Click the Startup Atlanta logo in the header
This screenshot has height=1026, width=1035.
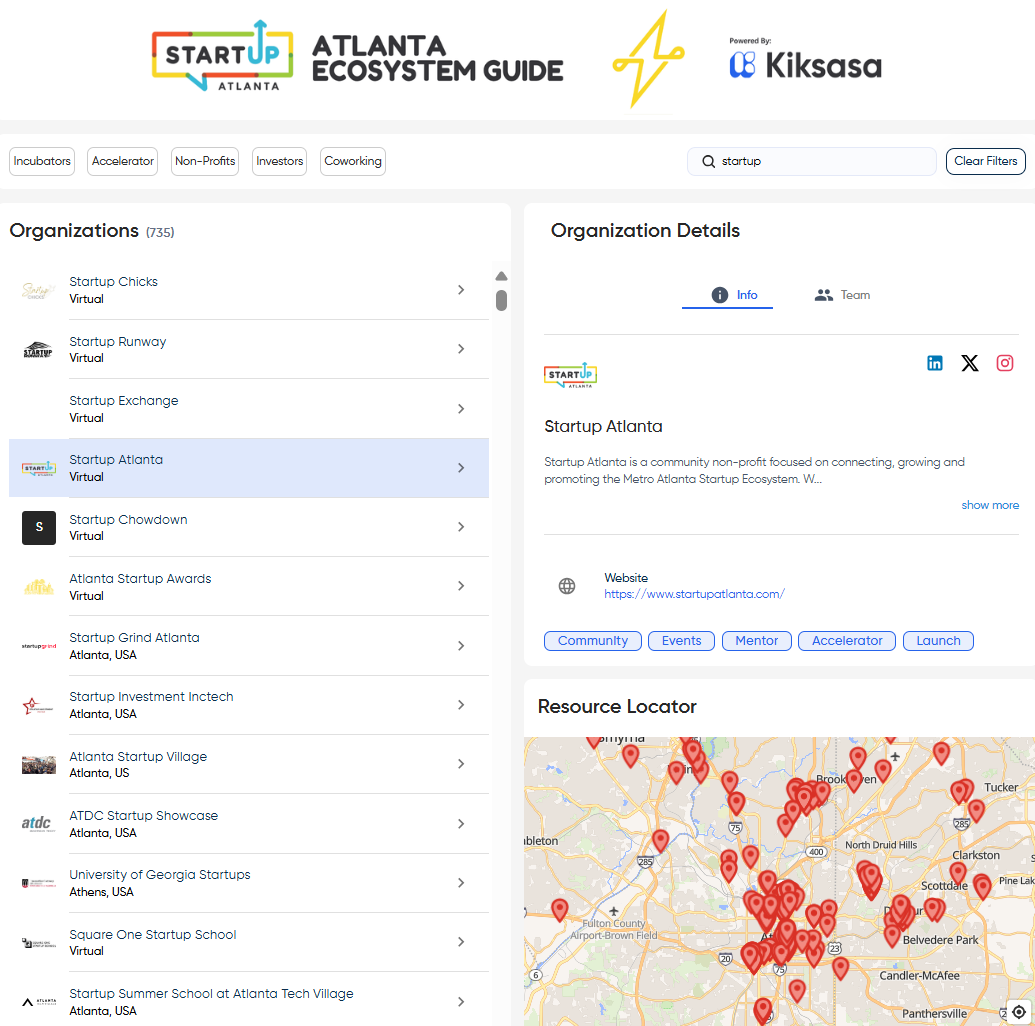click(221, 57)
